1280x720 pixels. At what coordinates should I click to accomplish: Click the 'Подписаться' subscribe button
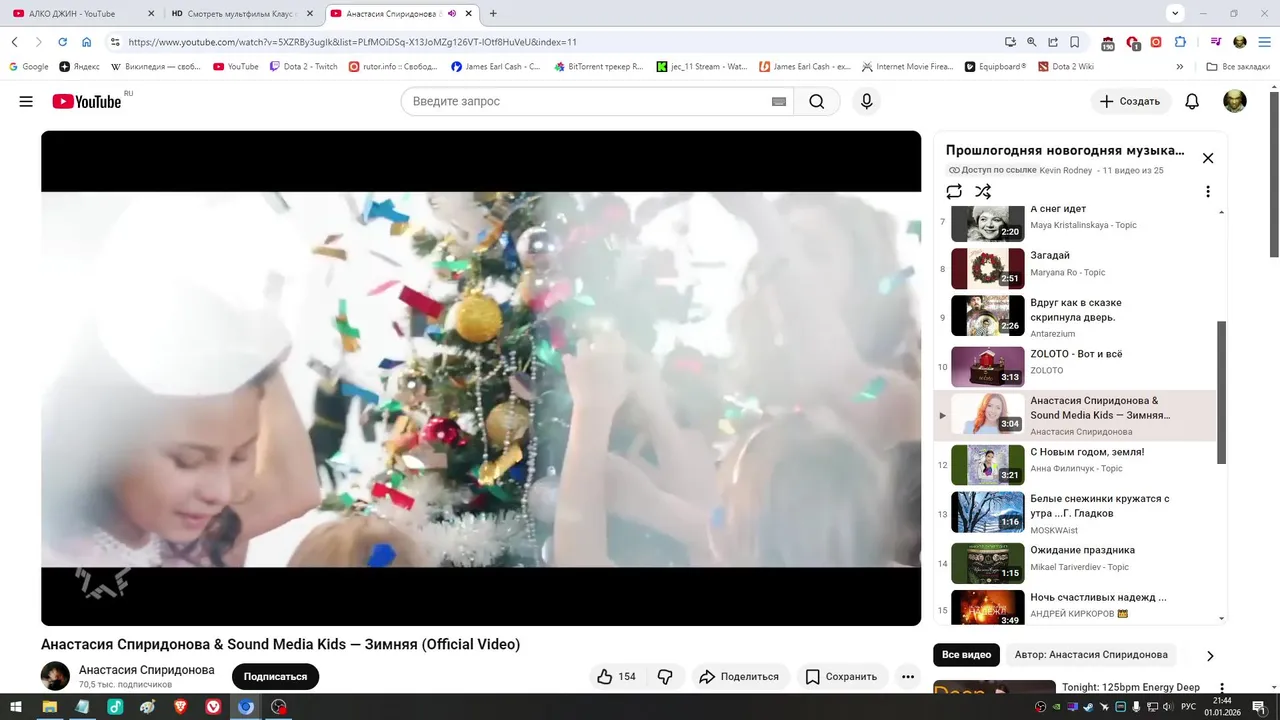pyautogui.click(x=275, y=677)
